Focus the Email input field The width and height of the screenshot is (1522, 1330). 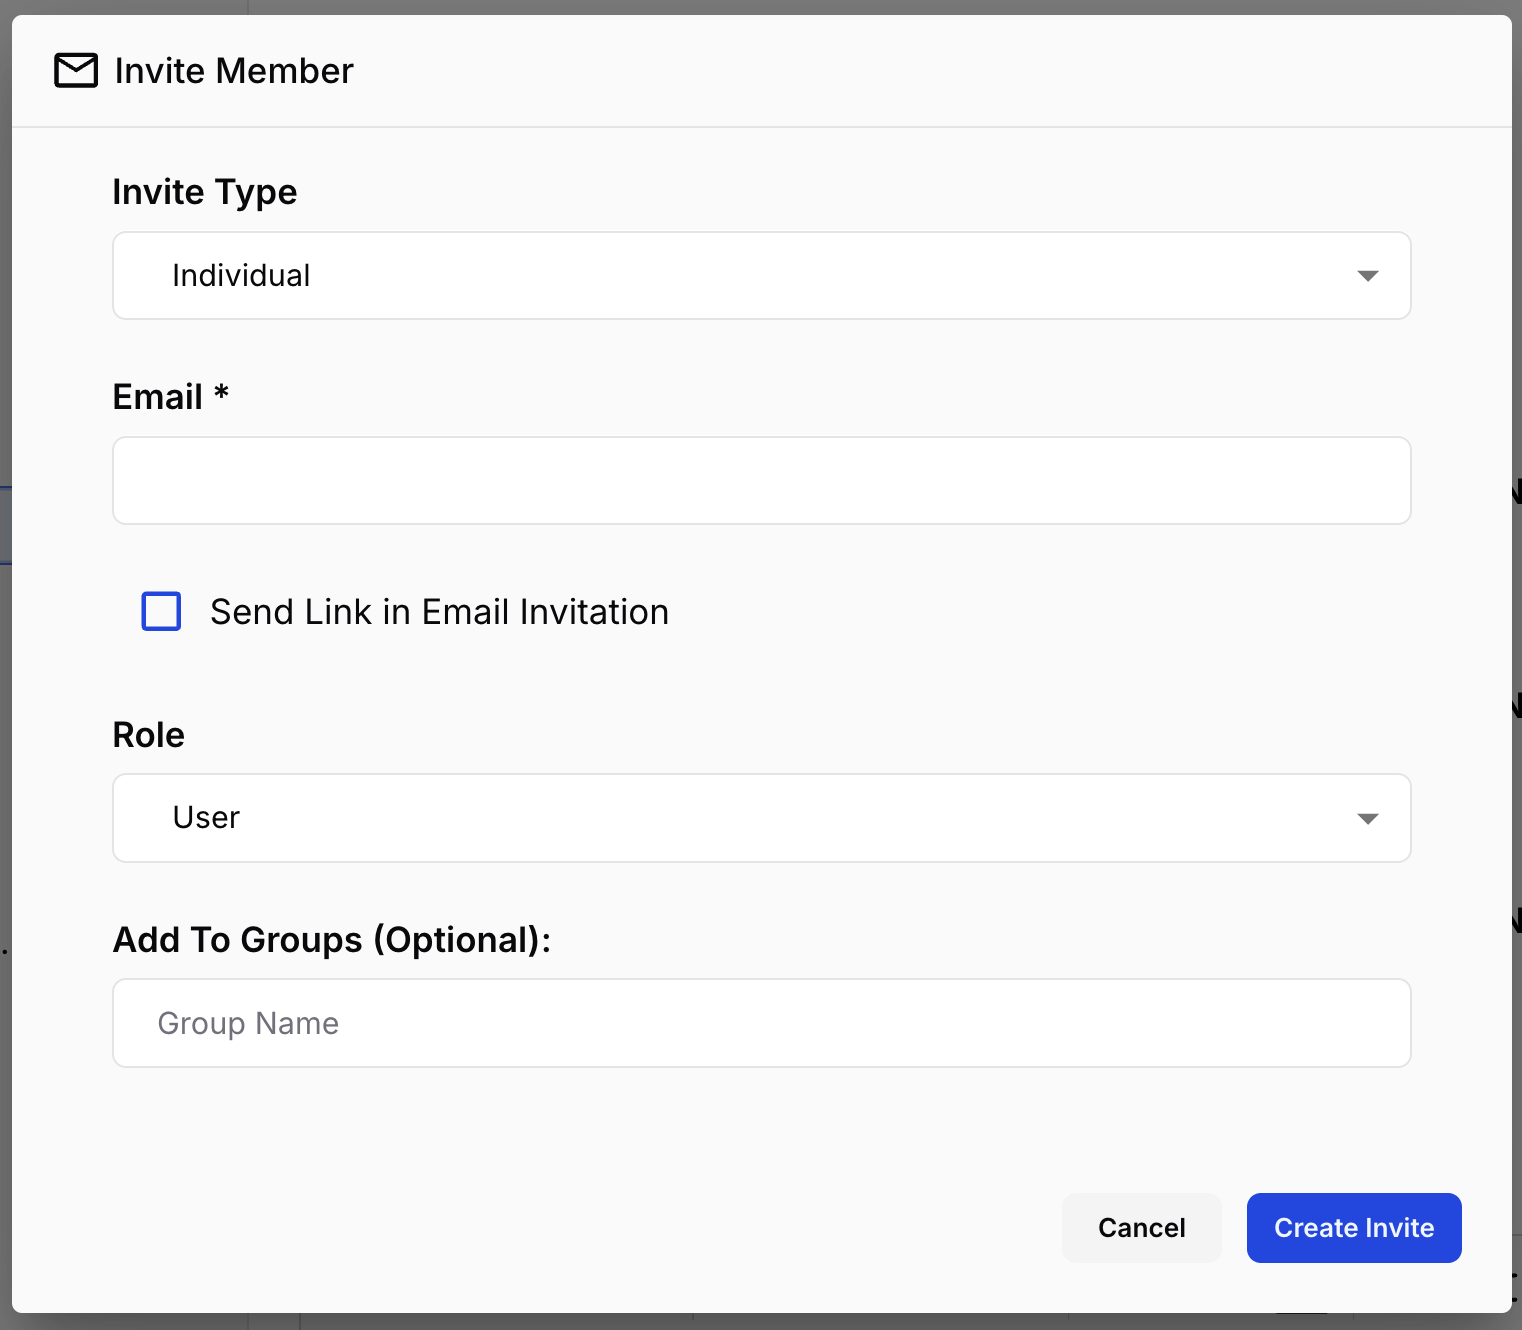coord(761,481)
